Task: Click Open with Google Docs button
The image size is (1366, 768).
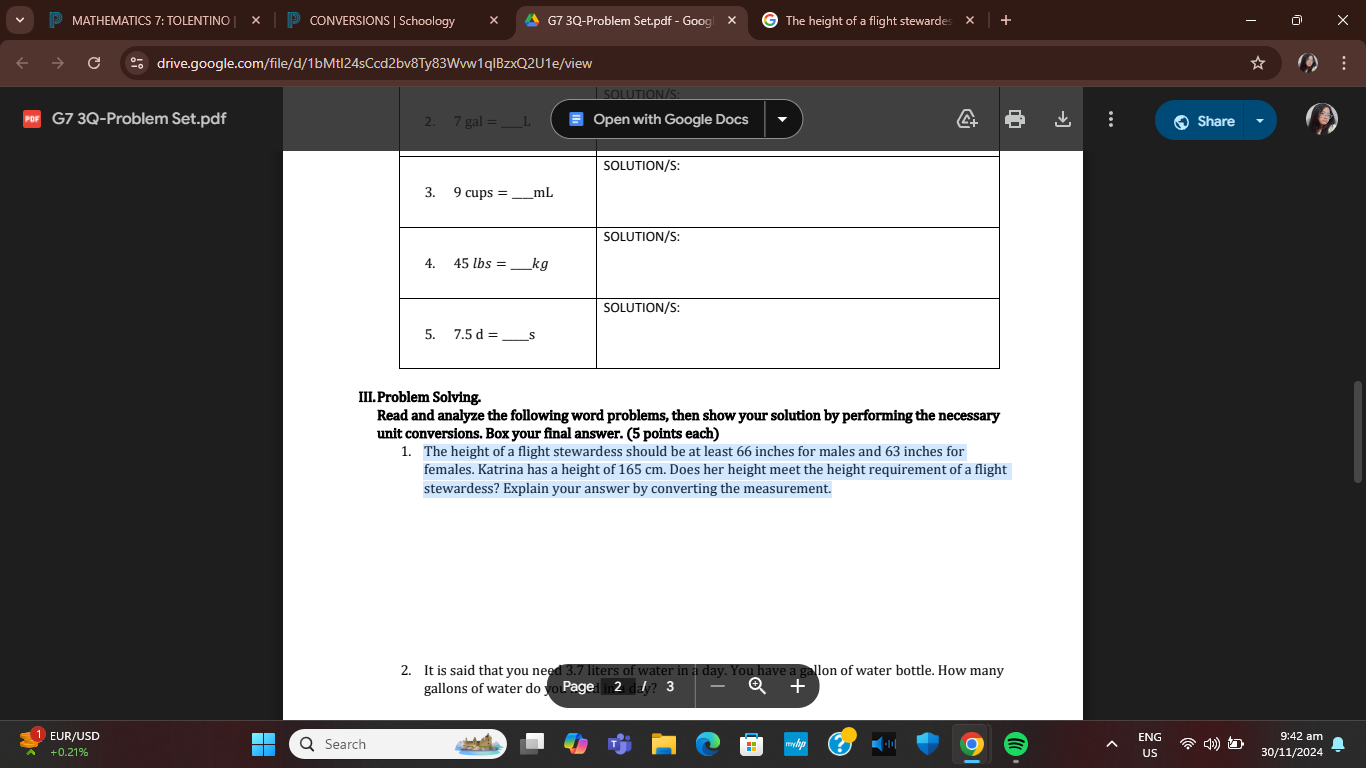Action: click(x=657, y=119)
